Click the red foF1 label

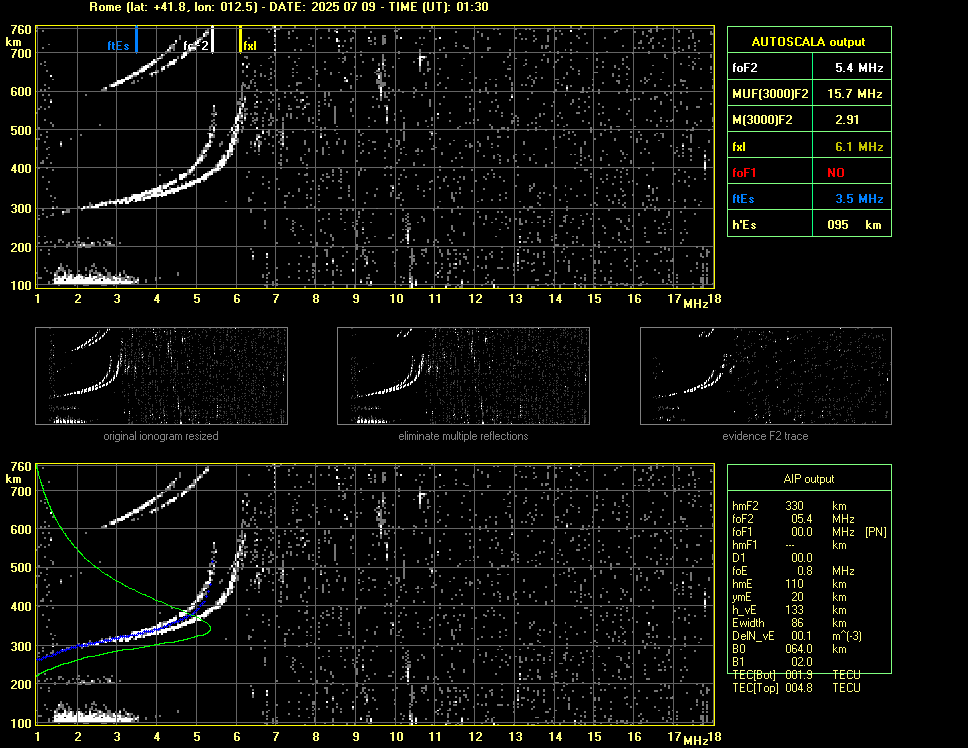click(x=744, y=173)
